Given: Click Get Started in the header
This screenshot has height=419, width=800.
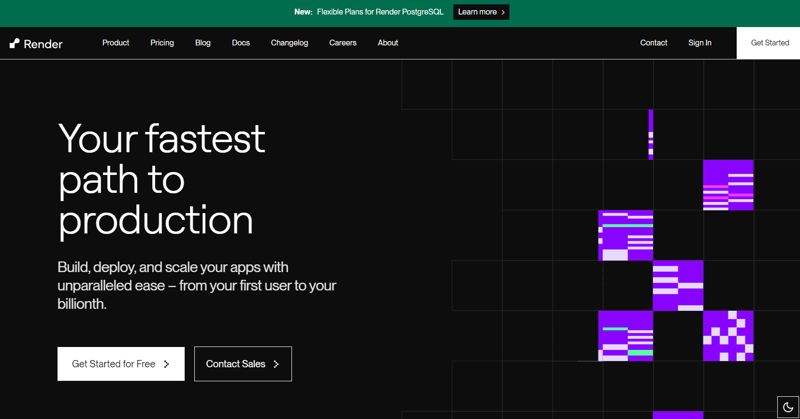Looking at the screenshot, I should tap(768, 43).
